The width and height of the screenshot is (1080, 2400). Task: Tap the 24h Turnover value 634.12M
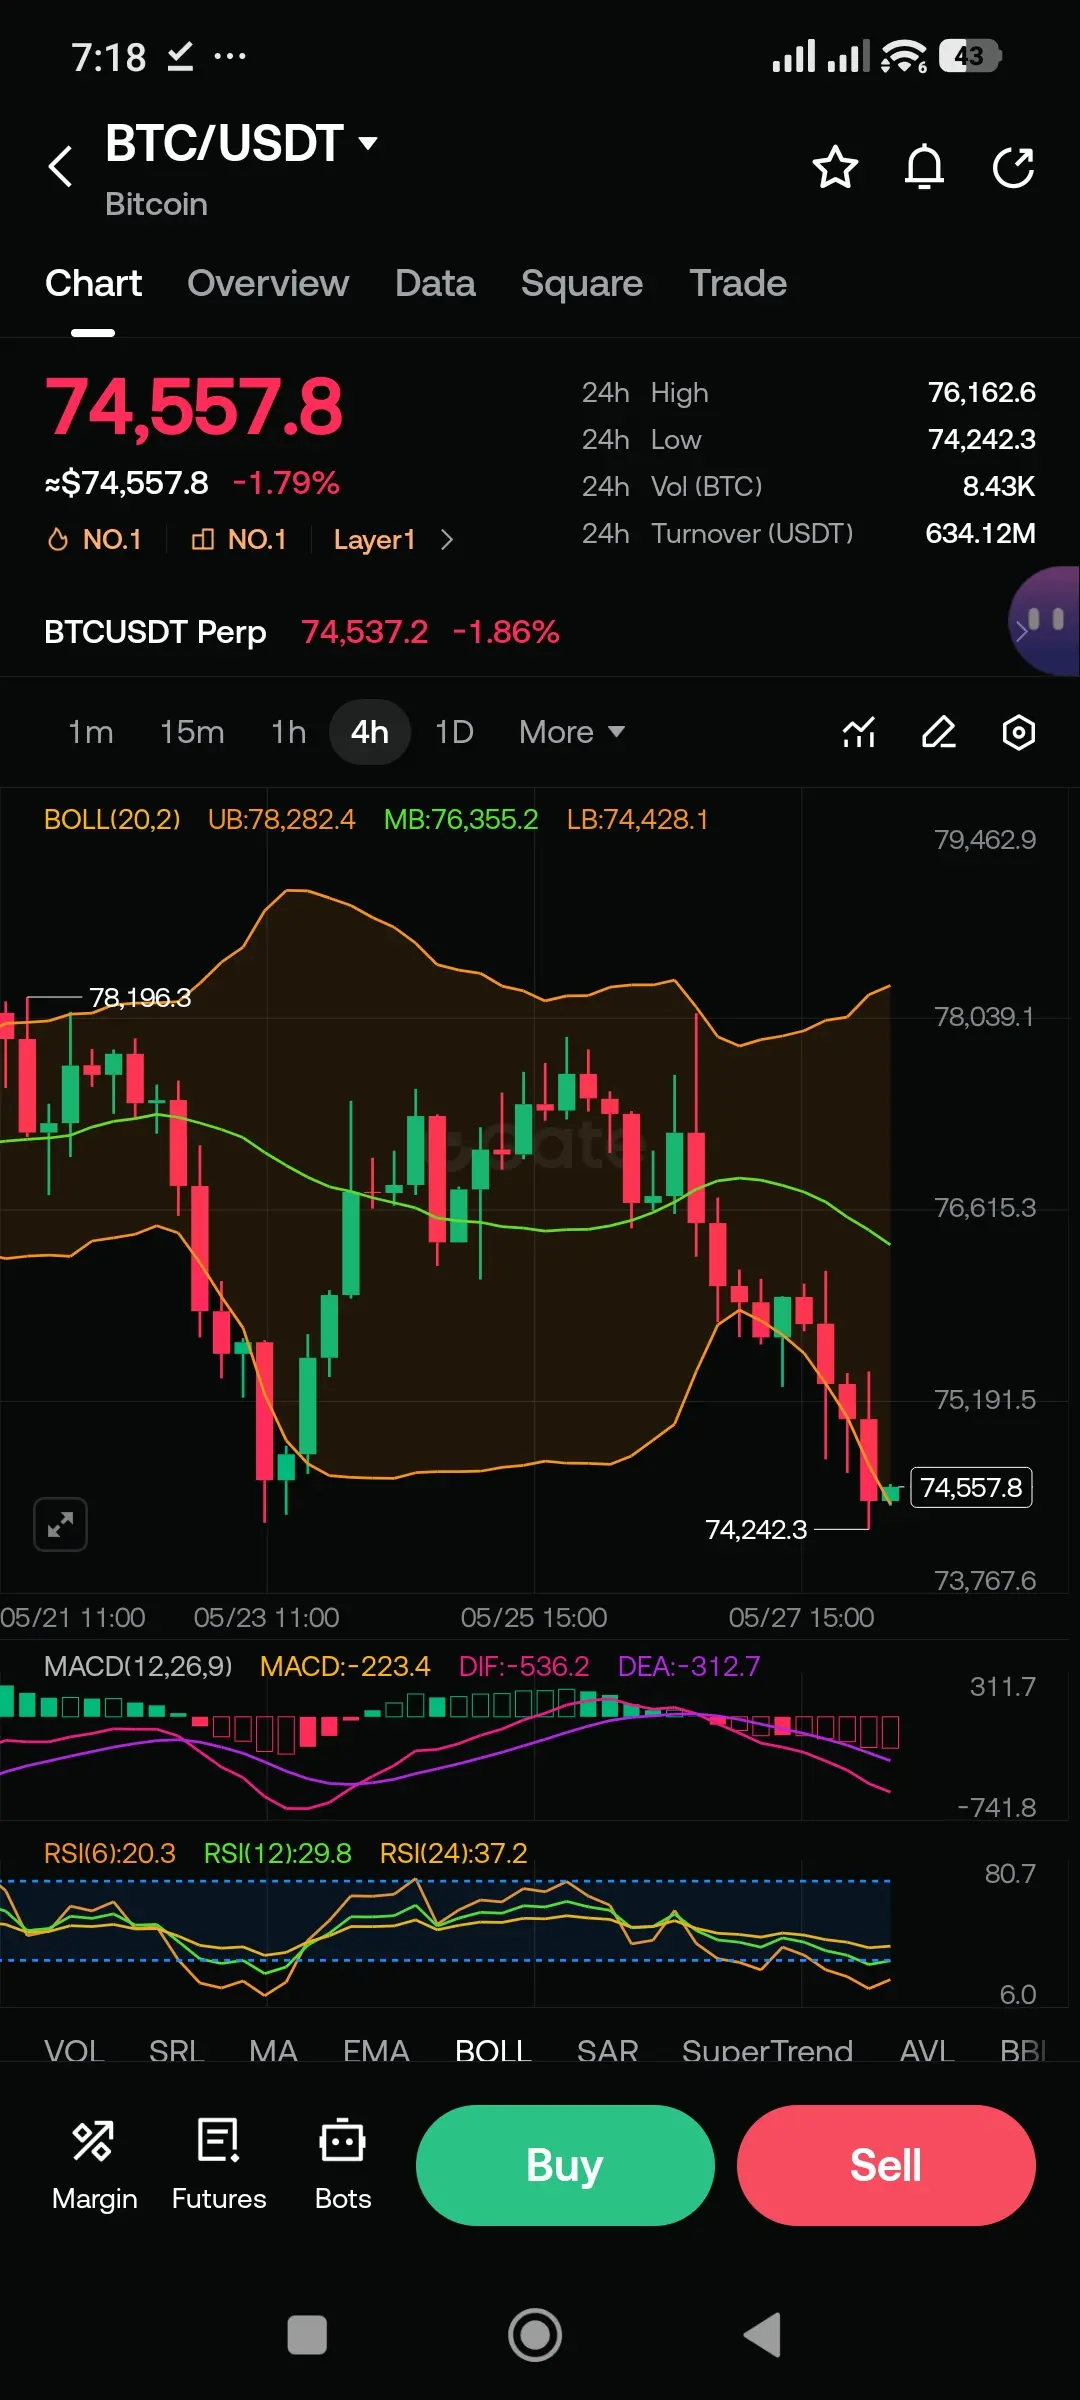click(x=980, y=533)
